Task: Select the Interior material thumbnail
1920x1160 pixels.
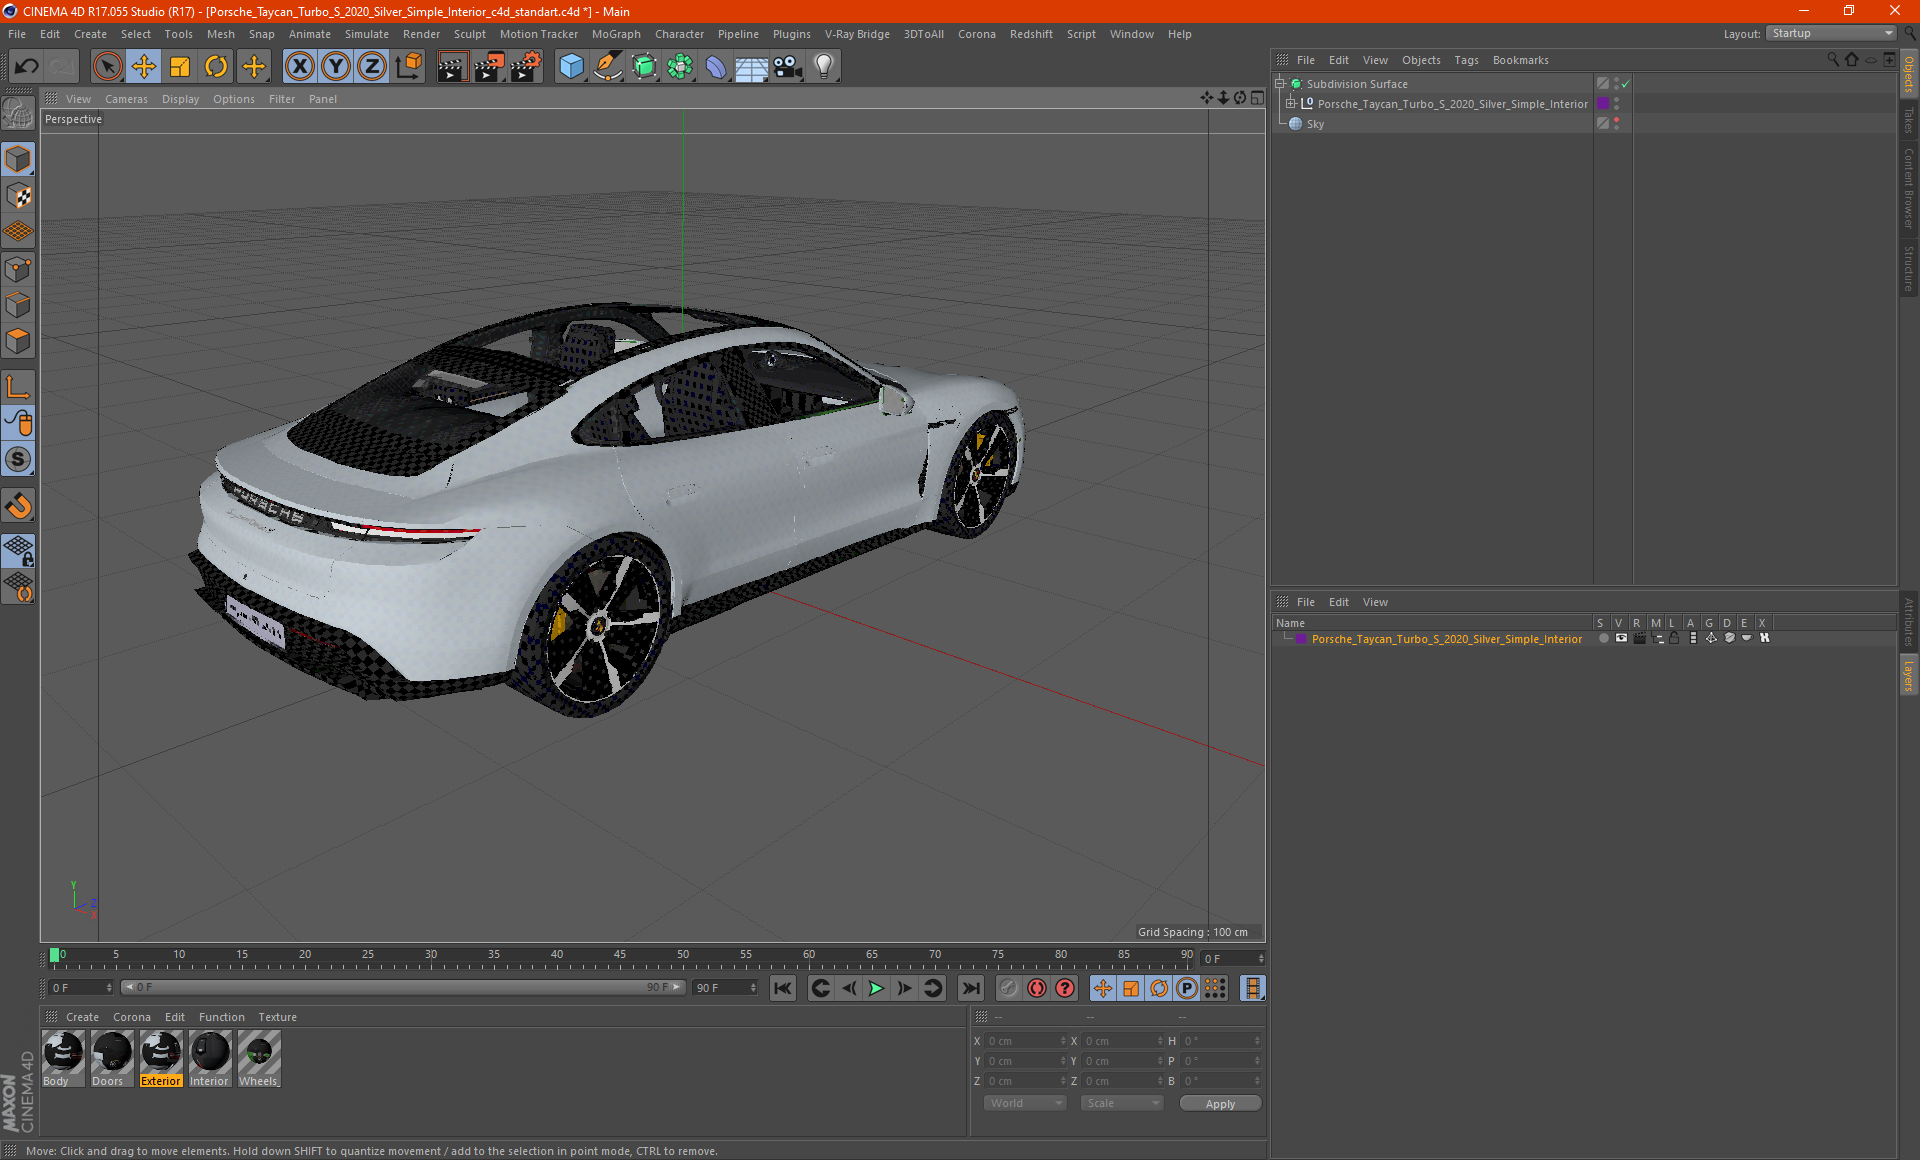Action: (210, 1058)
